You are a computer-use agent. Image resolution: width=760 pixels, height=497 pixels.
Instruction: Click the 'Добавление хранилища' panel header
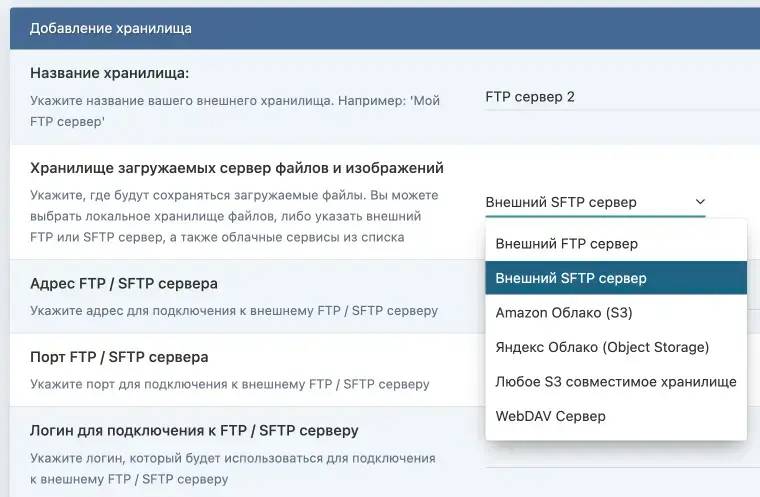click(111, 28)
